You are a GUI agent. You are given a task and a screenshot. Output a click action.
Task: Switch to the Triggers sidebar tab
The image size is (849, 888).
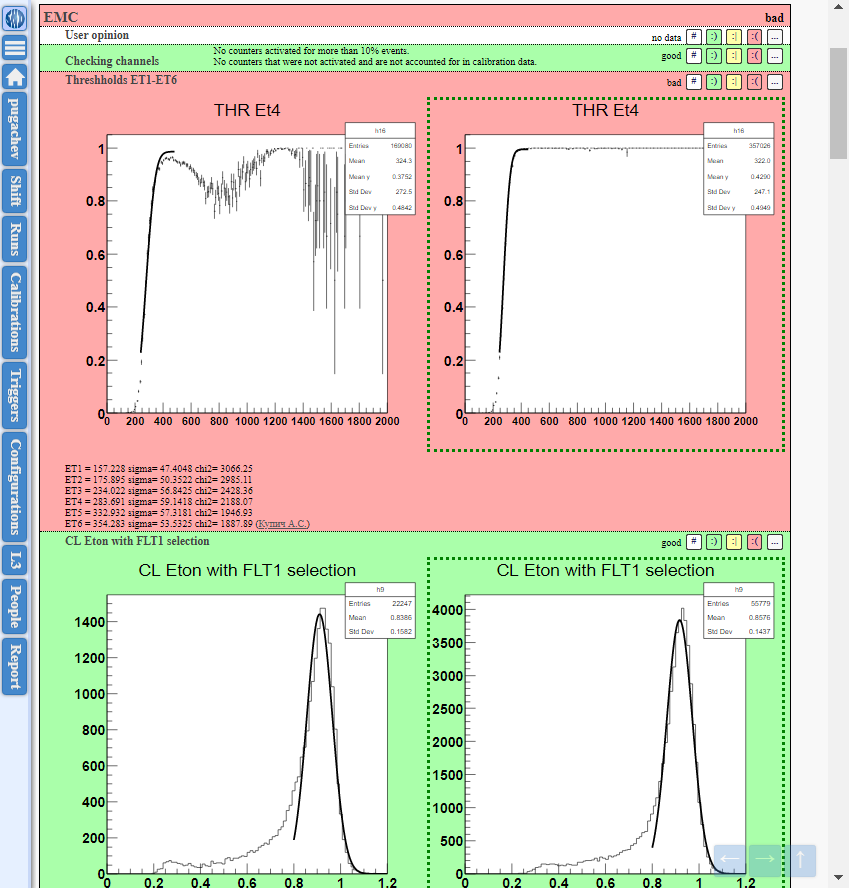click(15, 394)
